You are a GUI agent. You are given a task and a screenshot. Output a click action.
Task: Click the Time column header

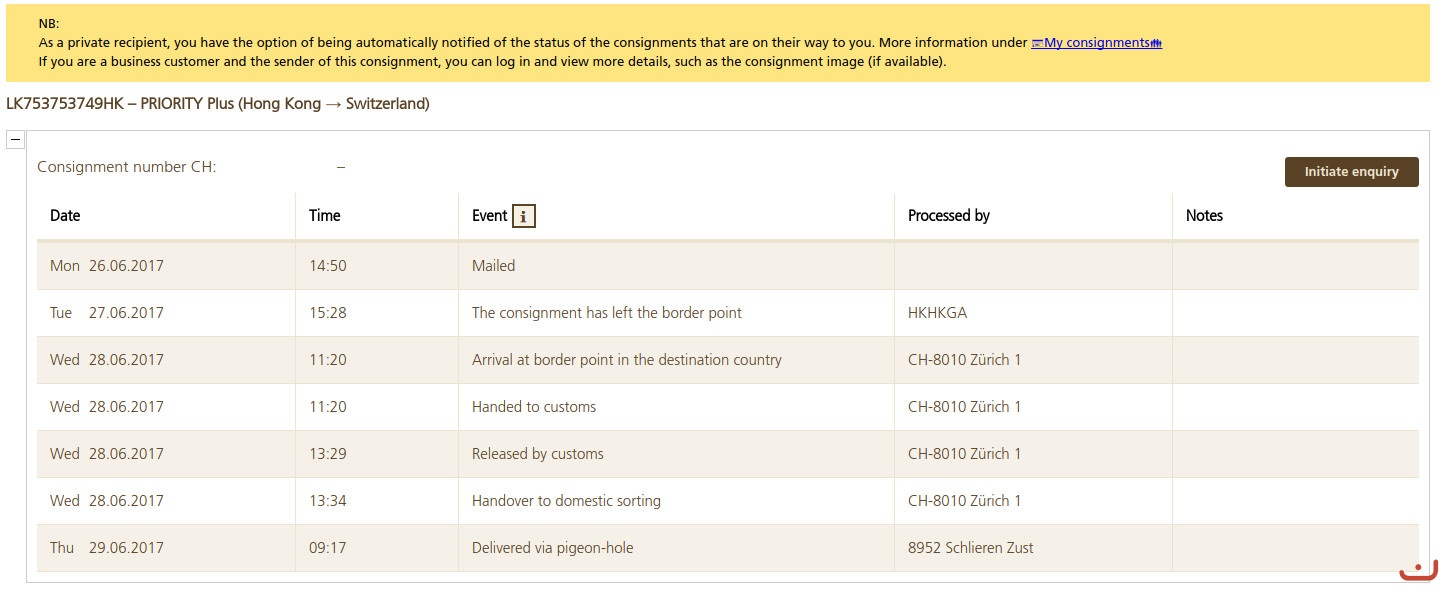pos(325,216)
